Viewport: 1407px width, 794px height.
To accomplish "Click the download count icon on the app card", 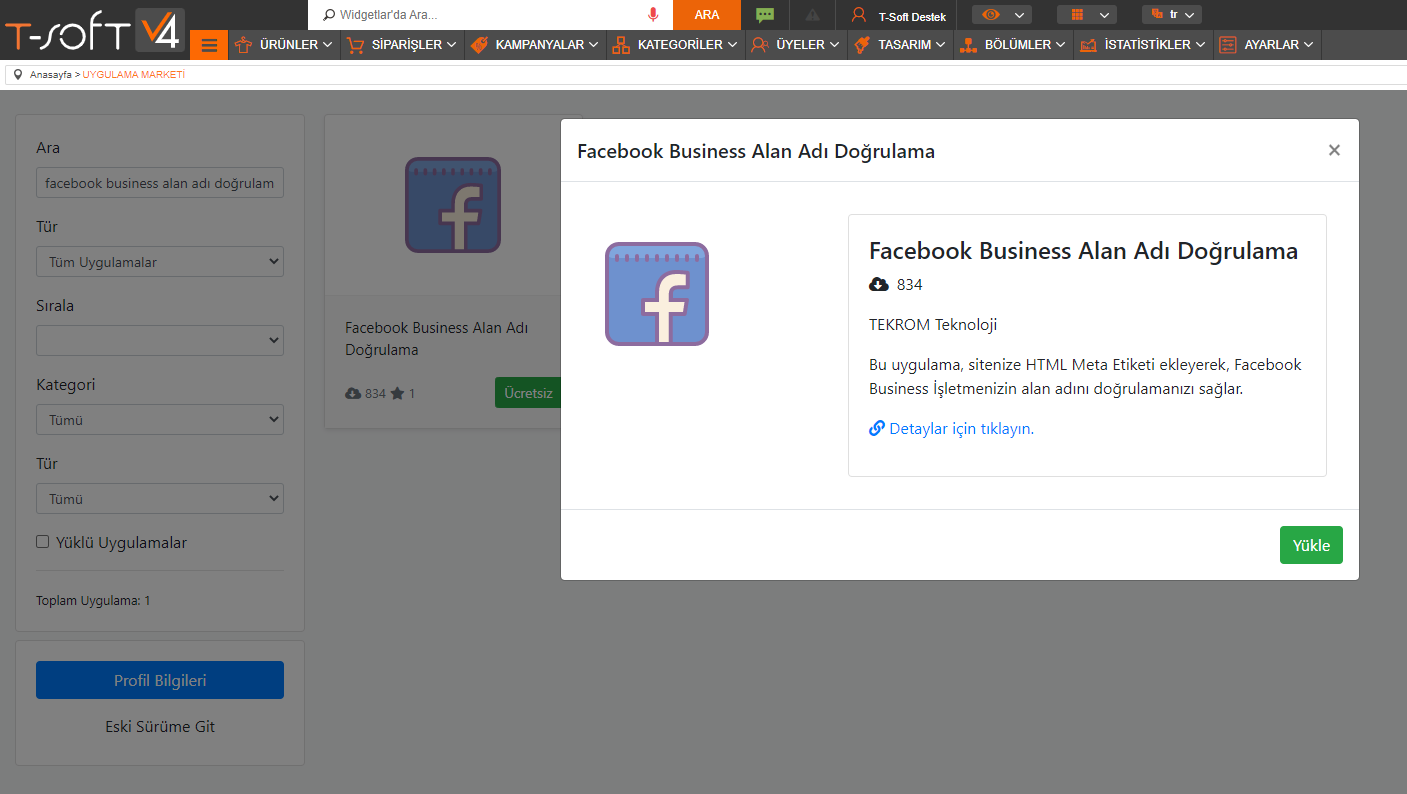I will coord(353,394).
